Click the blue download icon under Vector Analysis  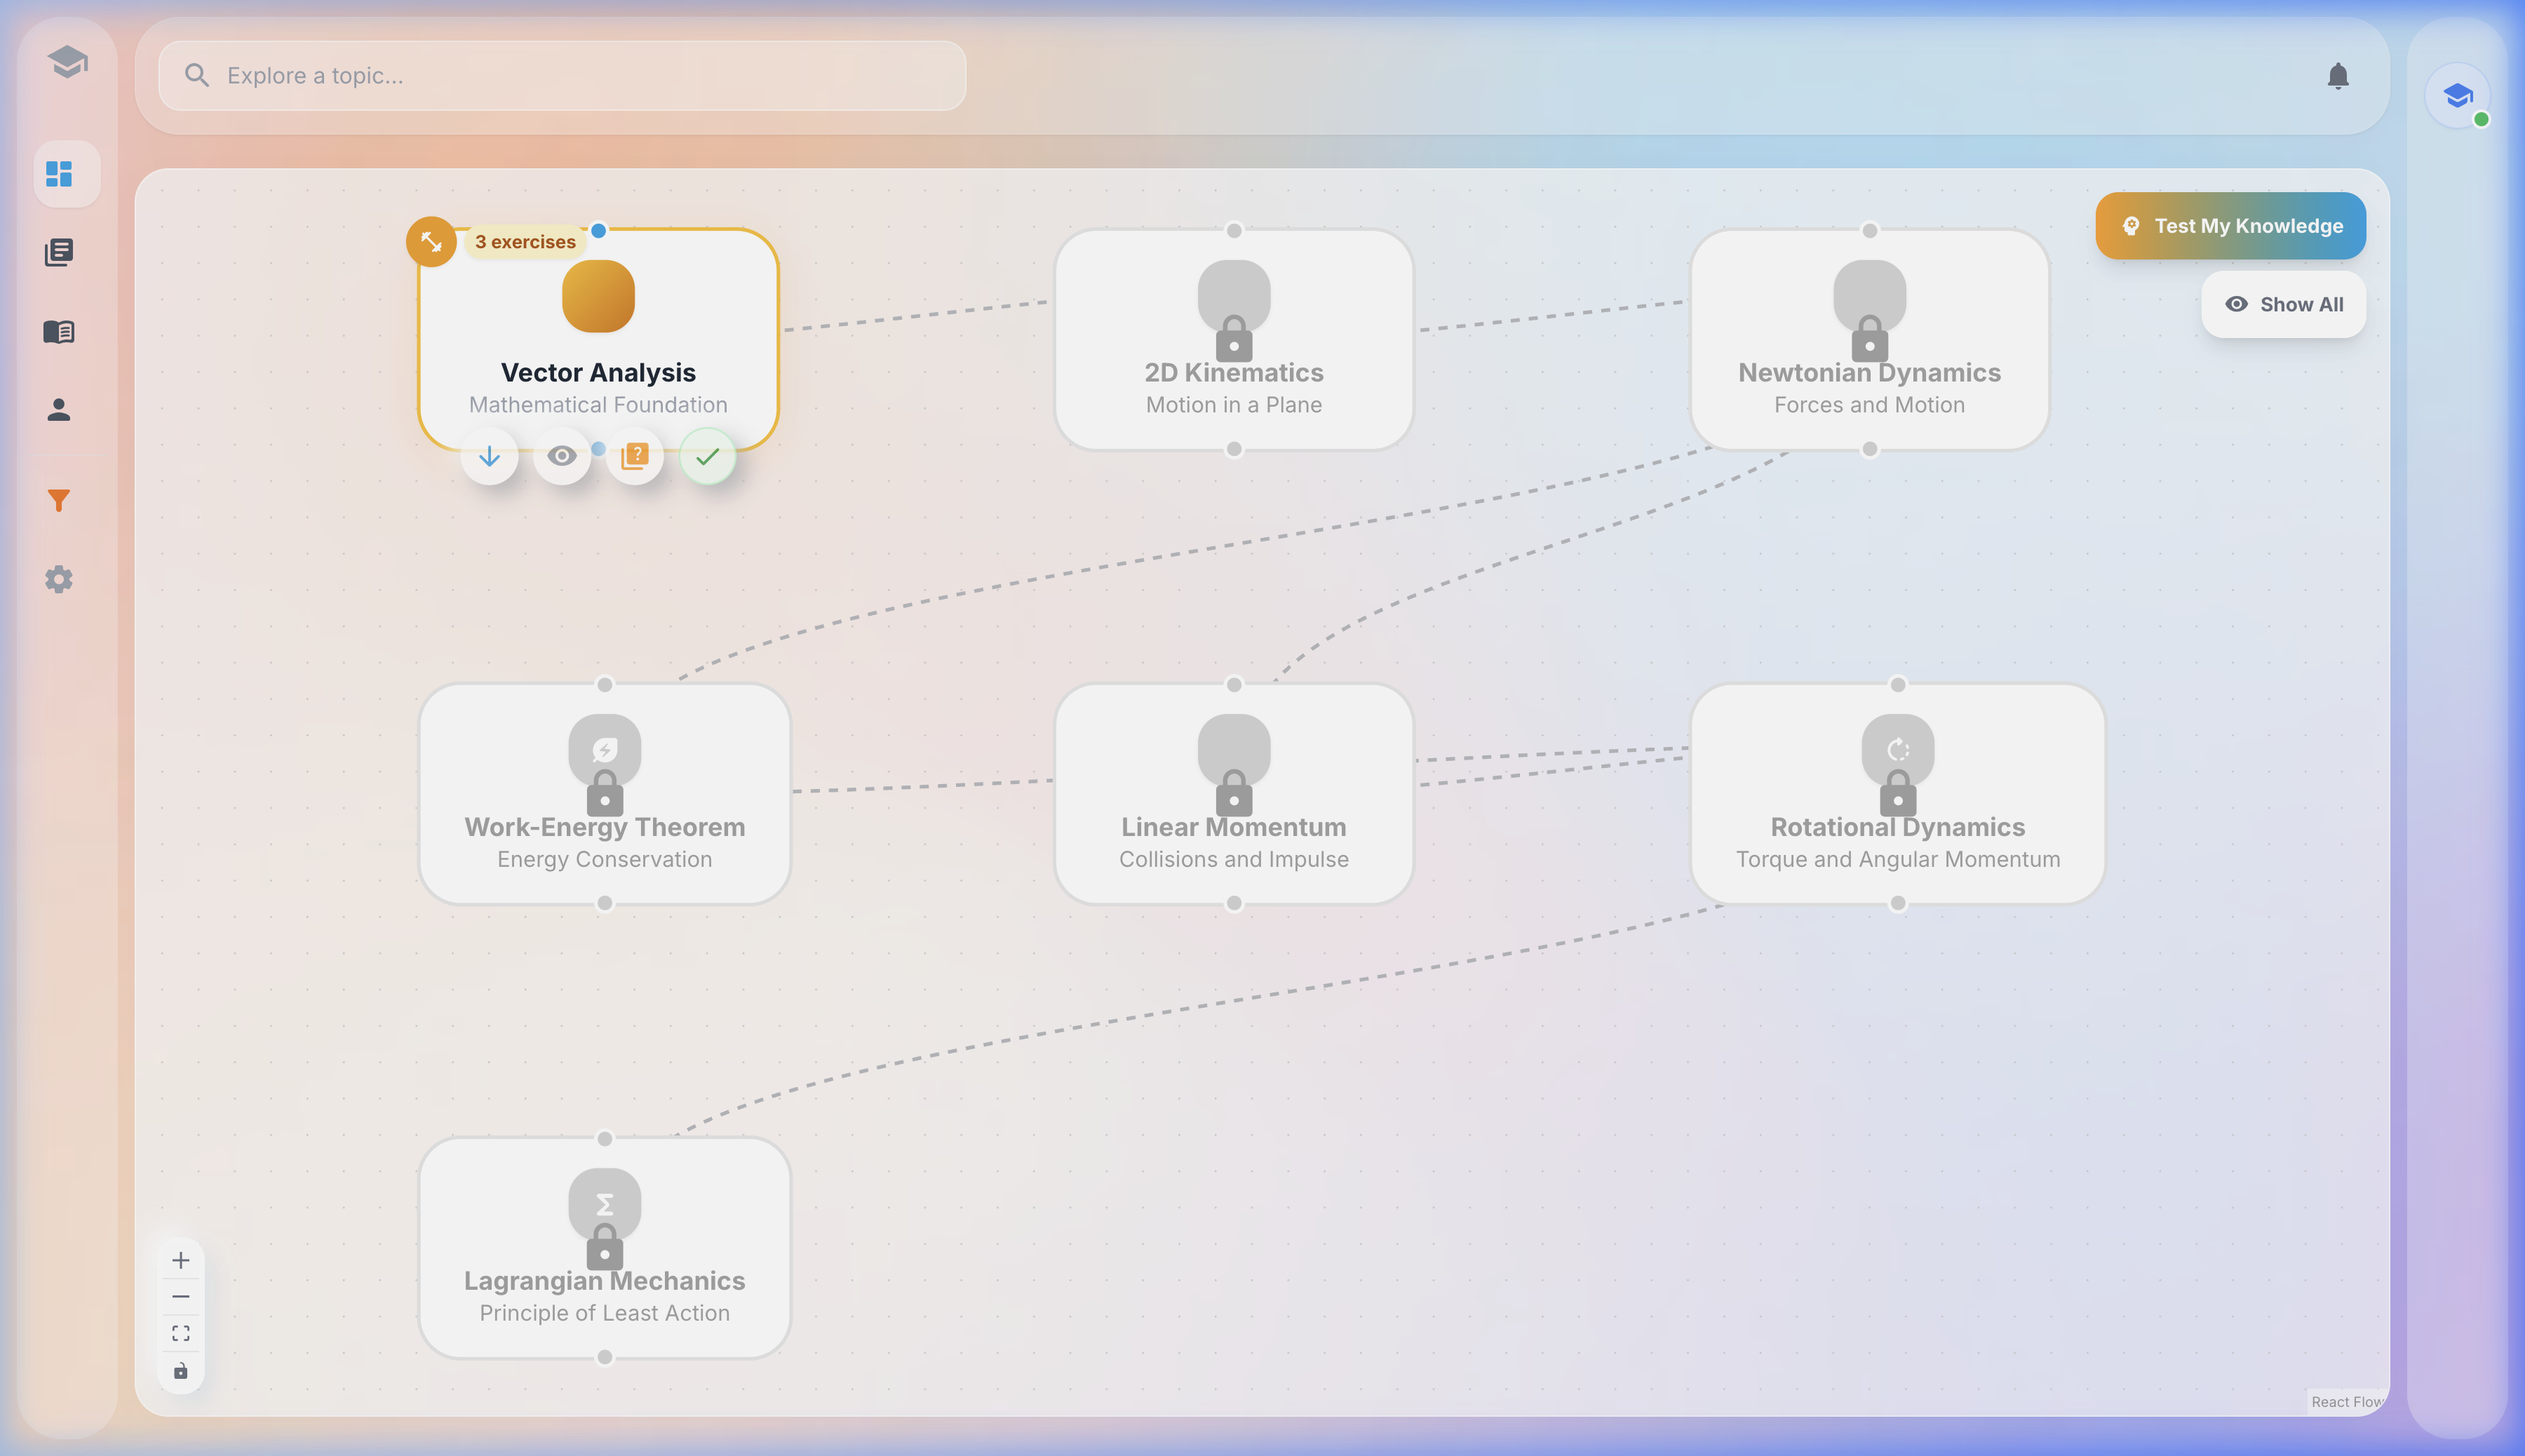(x=490, y=456)
